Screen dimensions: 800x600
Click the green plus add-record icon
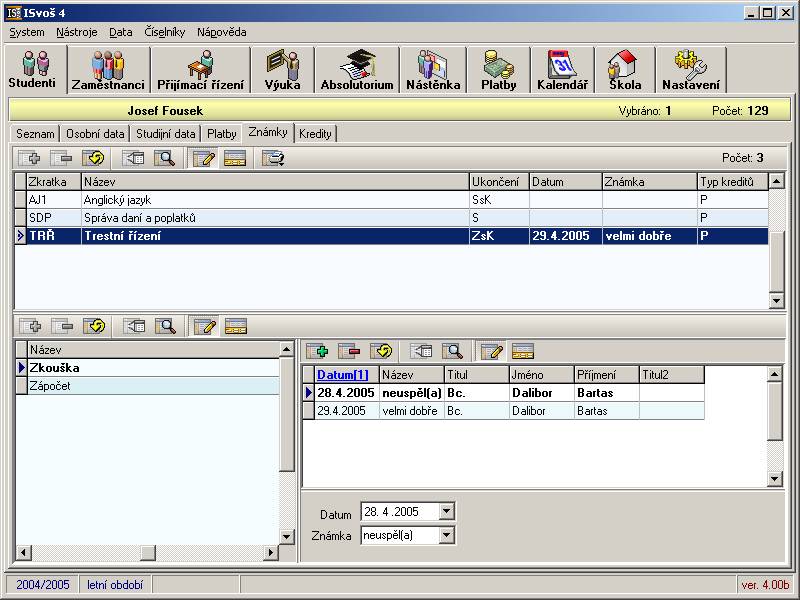tap(317, 351)
